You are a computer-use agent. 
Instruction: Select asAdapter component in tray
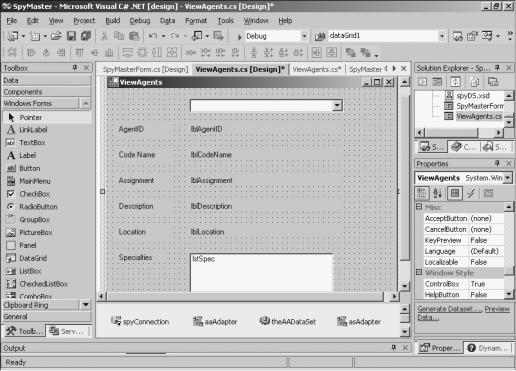point(359,321)
